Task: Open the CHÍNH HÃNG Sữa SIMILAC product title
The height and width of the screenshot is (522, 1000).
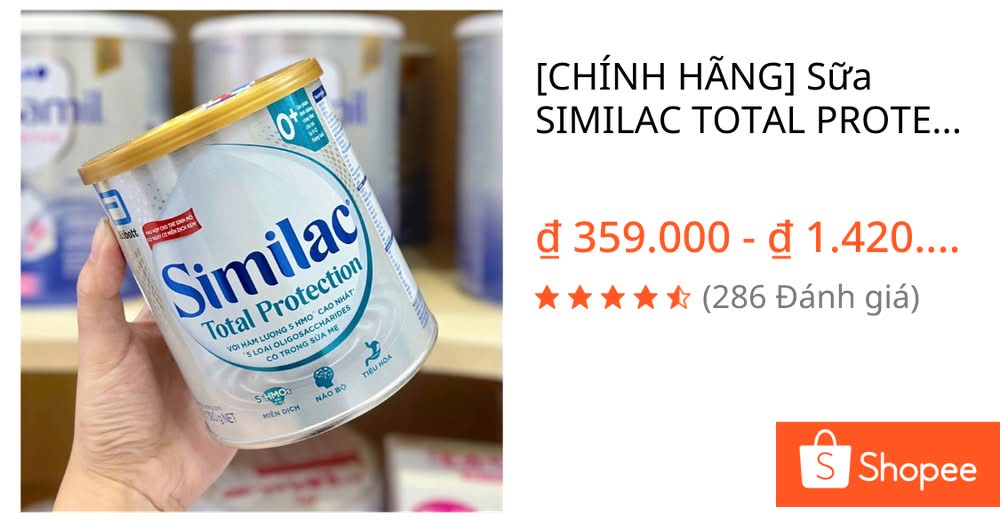Action: pyautogui.click(x=747, y=98)
